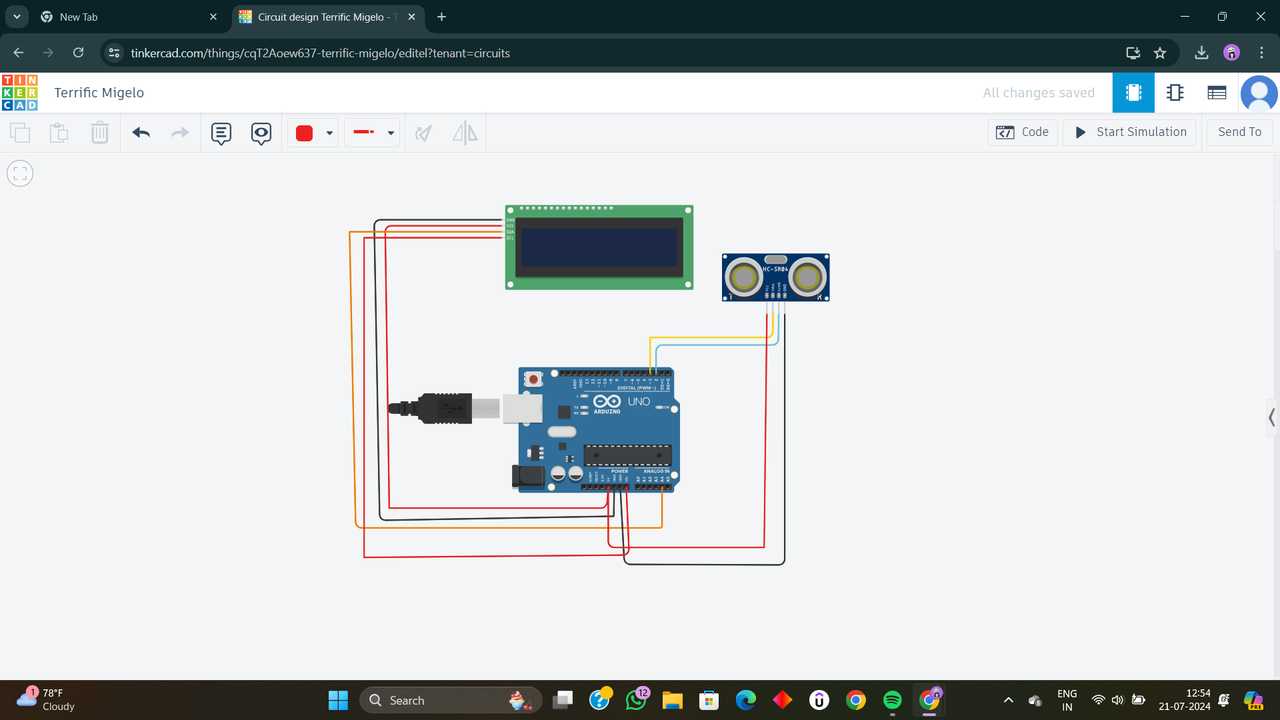Click the ENG IN language indicator
Screen dimensions: 1280x720
coord(1067,699)
